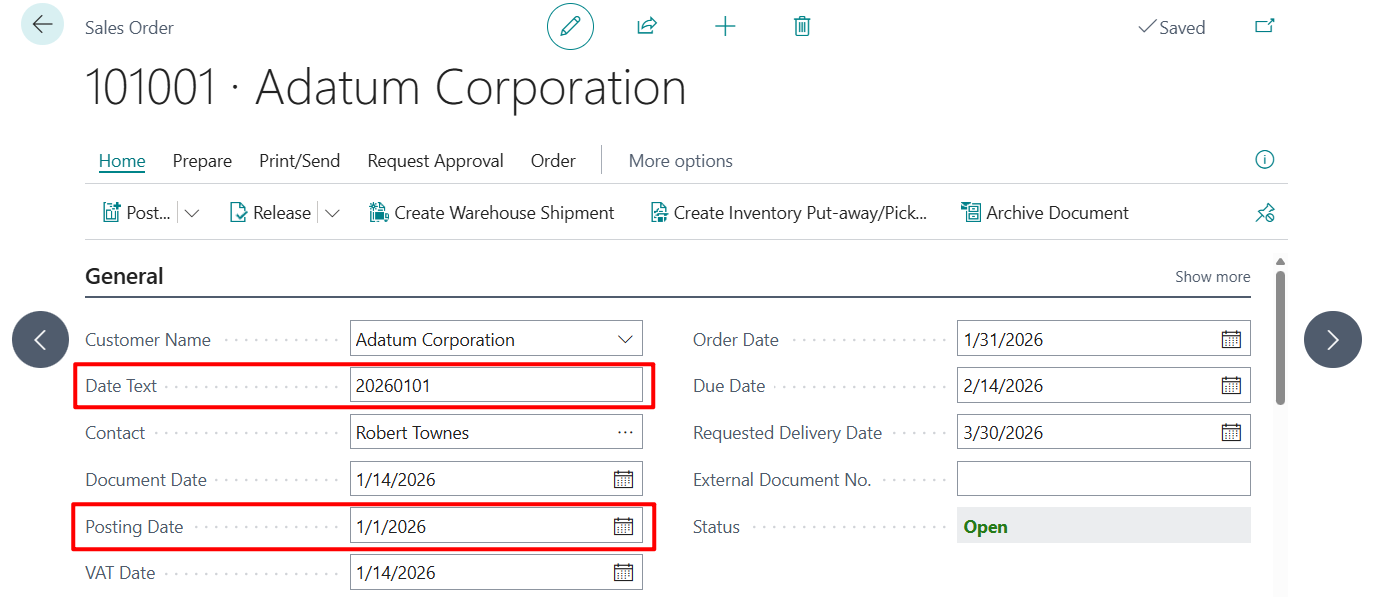Delete the order using the trash icon
The width and height of the screenshot is (1373, 597).
pos(801,26)
